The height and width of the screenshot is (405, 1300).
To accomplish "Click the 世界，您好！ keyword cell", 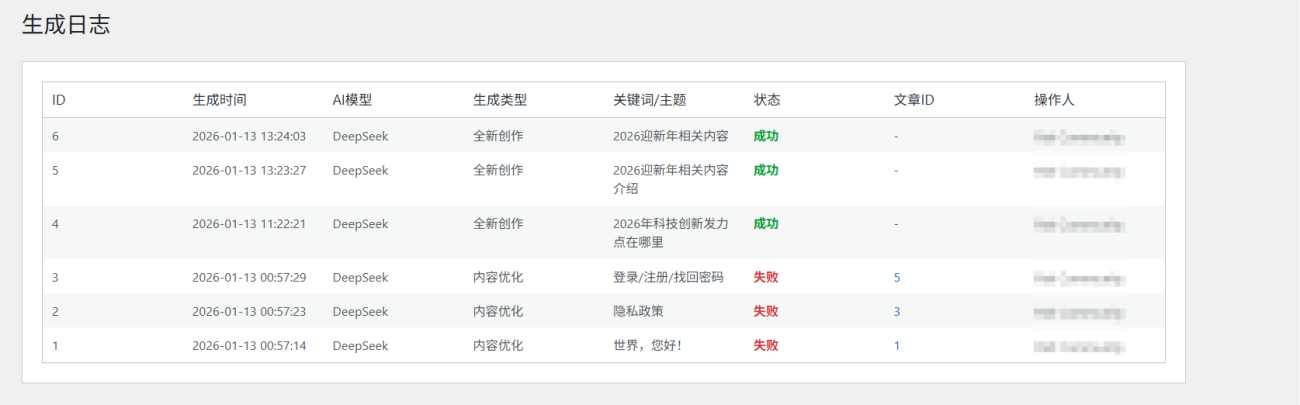I will (647, 345).
